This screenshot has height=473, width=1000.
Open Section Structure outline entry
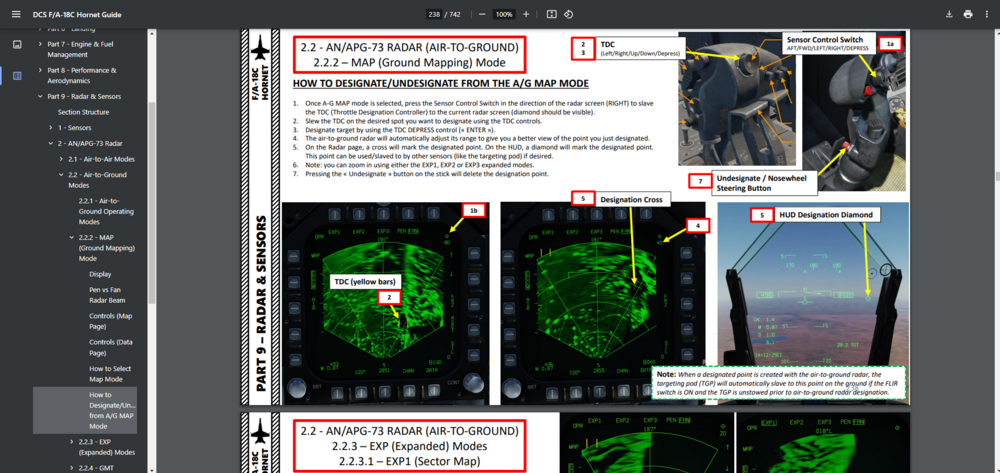pyautogui.click(x=84, y=112)
